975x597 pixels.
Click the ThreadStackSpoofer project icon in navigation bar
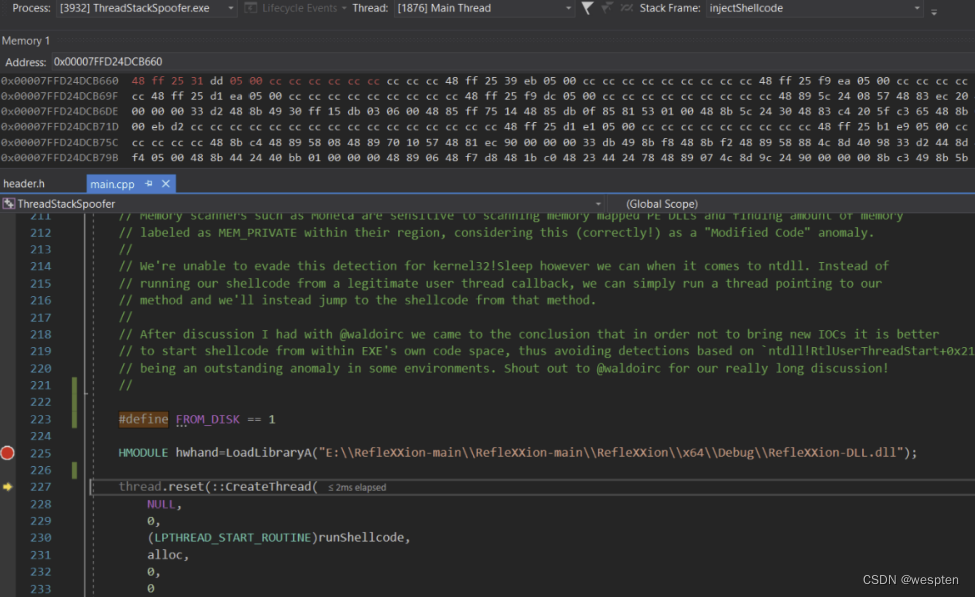(9, 203)
